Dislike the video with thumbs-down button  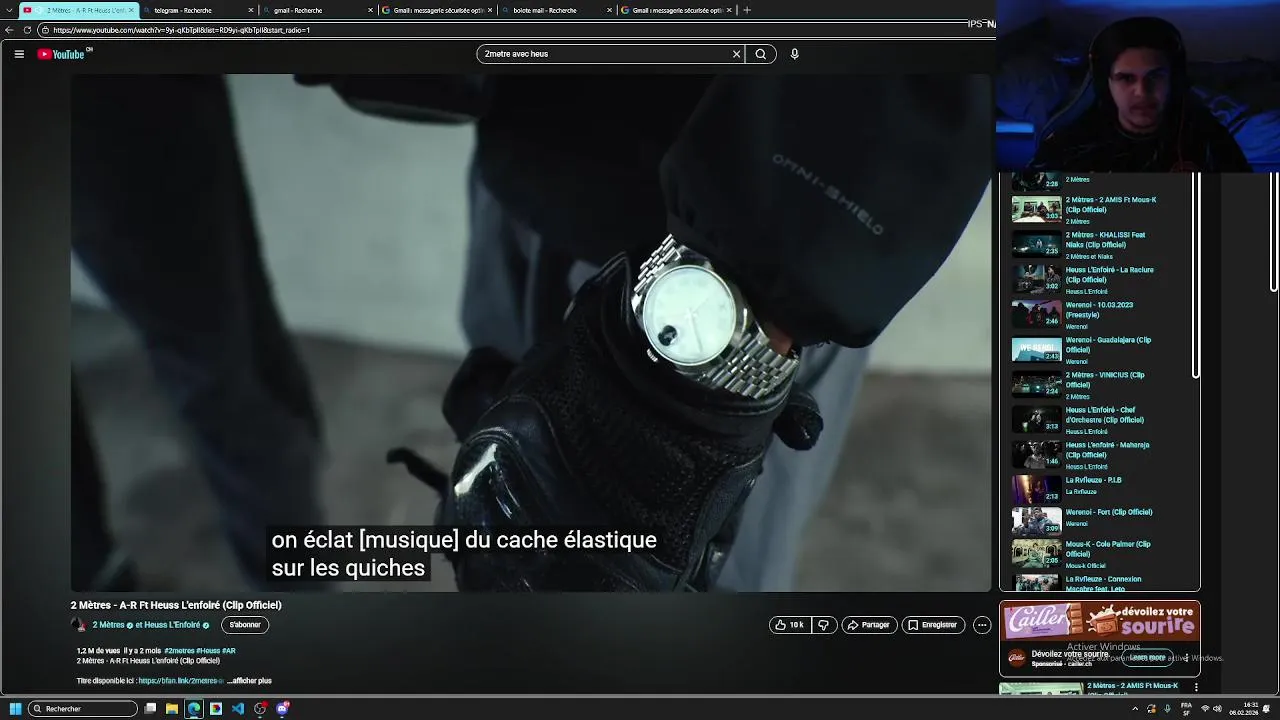(824, 625)
